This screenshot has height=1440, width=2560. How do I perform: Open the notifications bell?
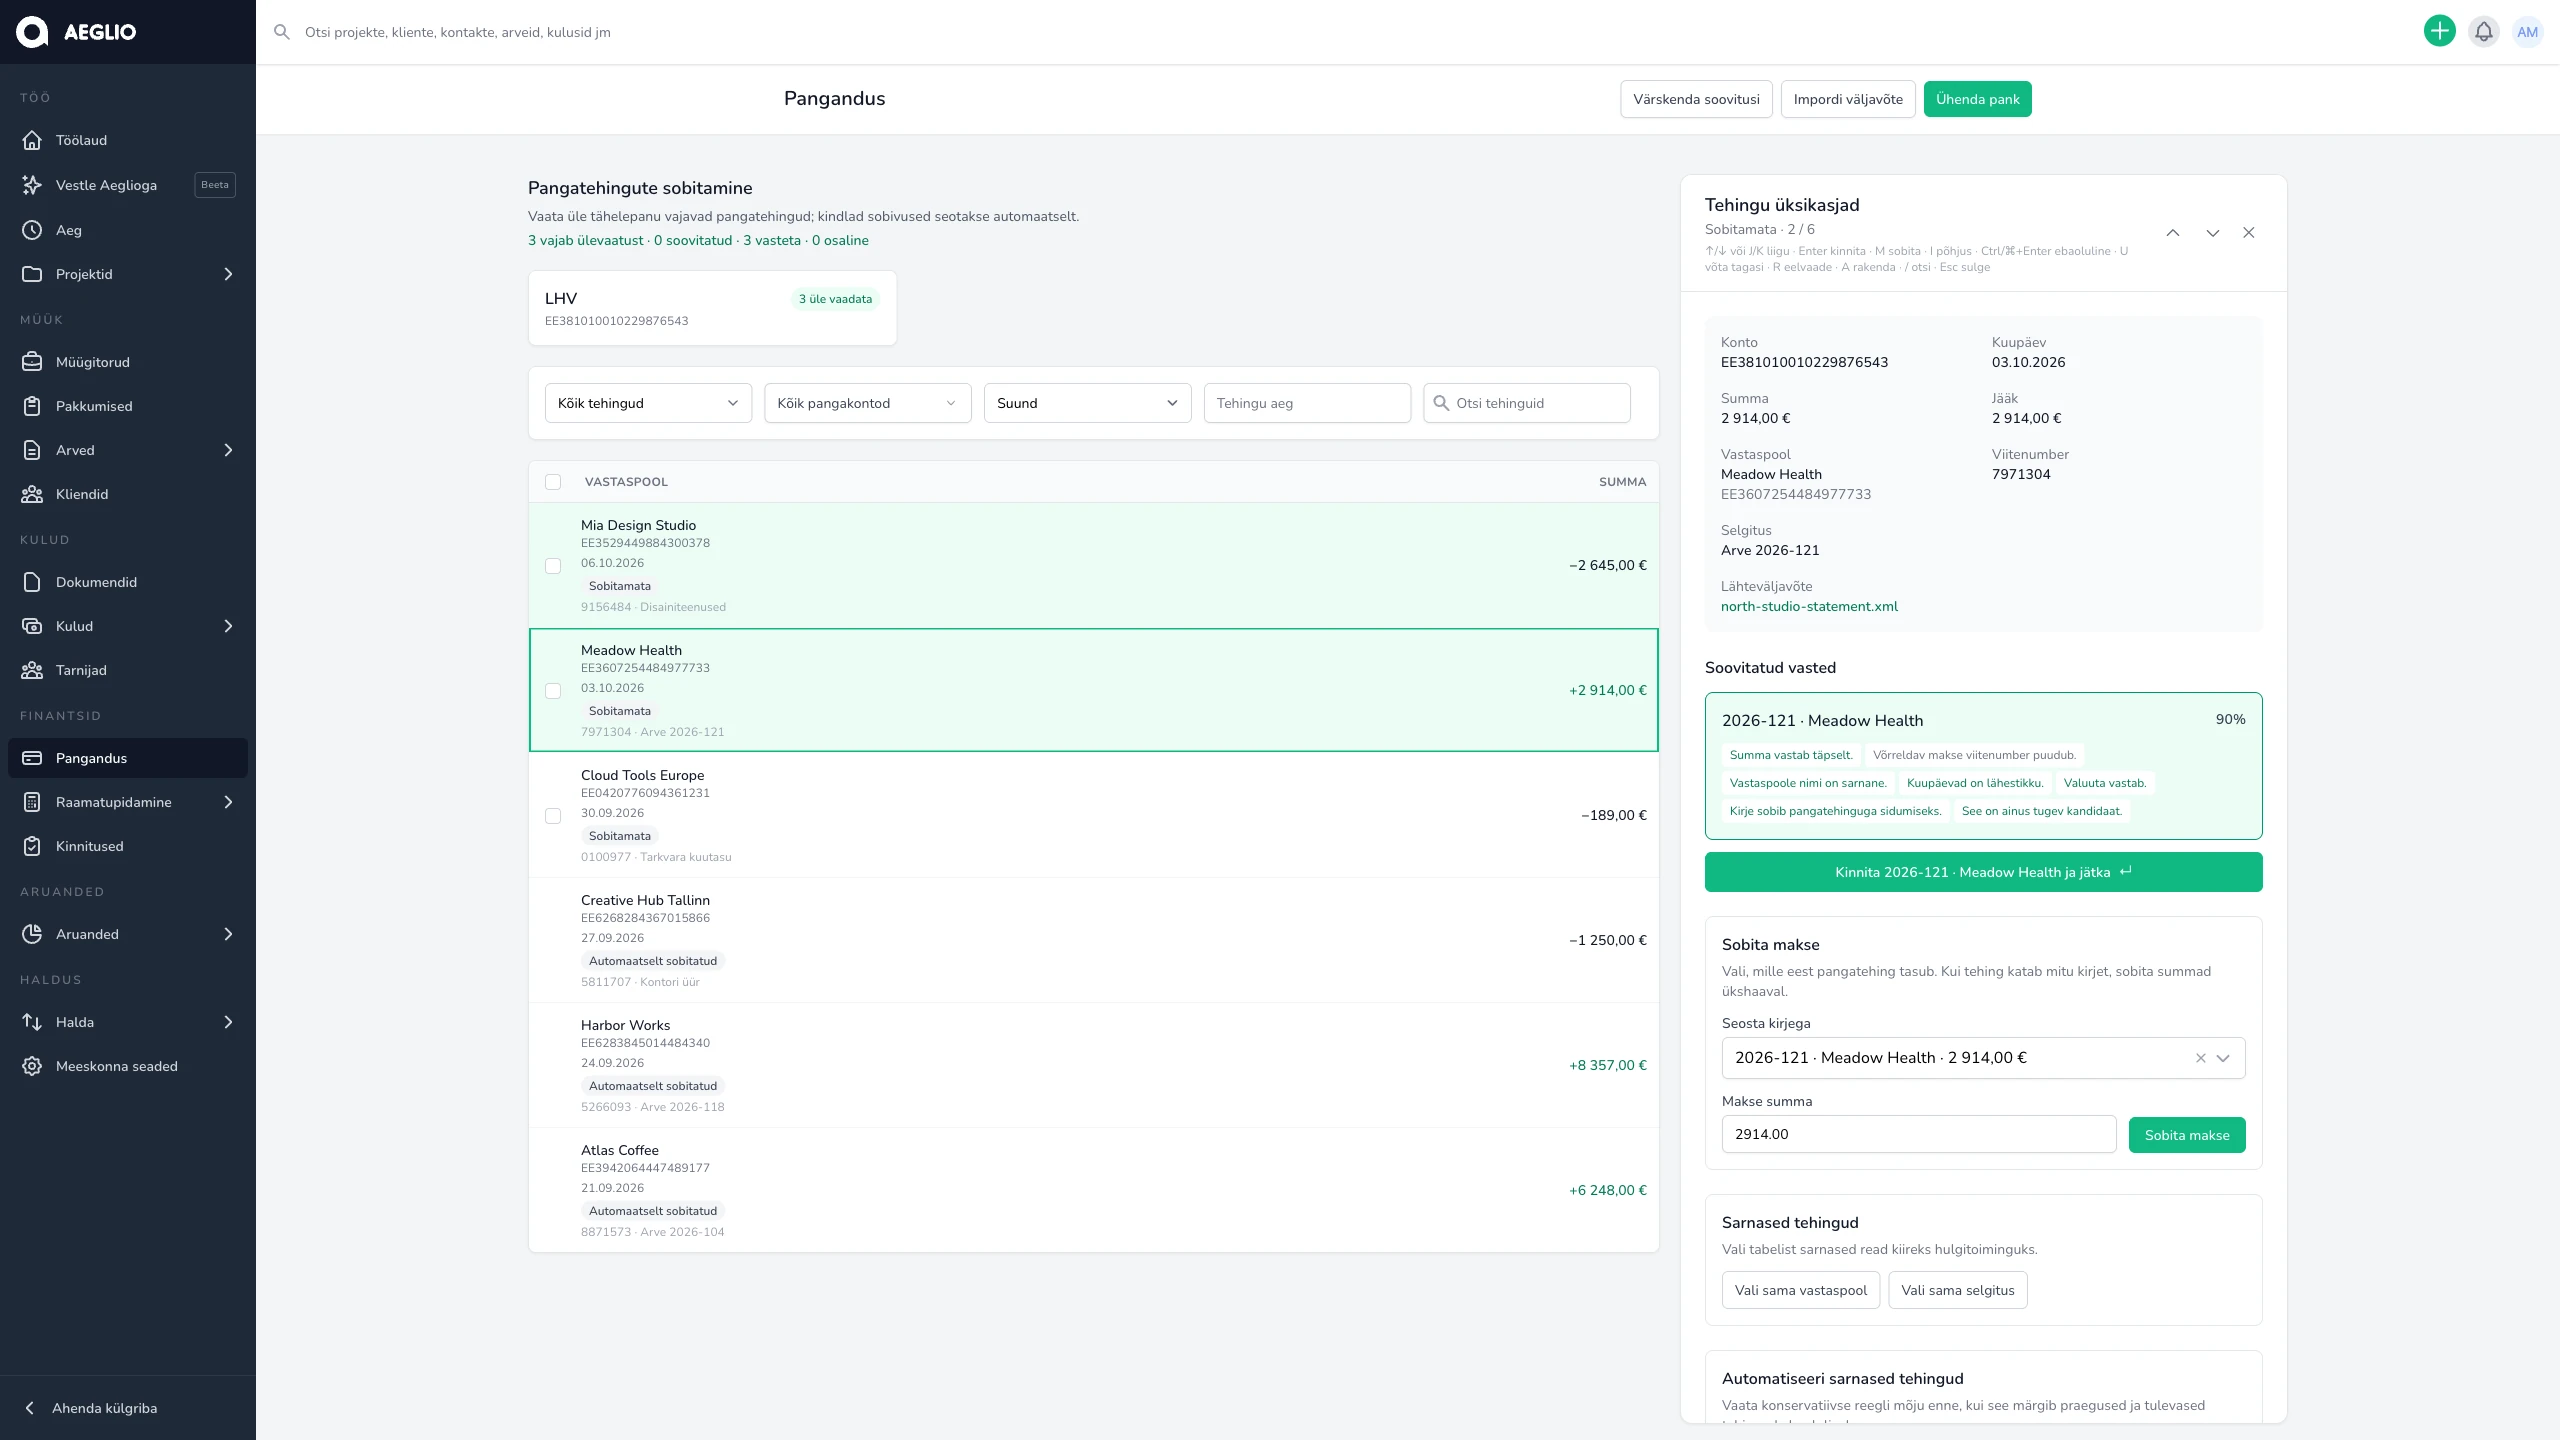point(2483,32)
